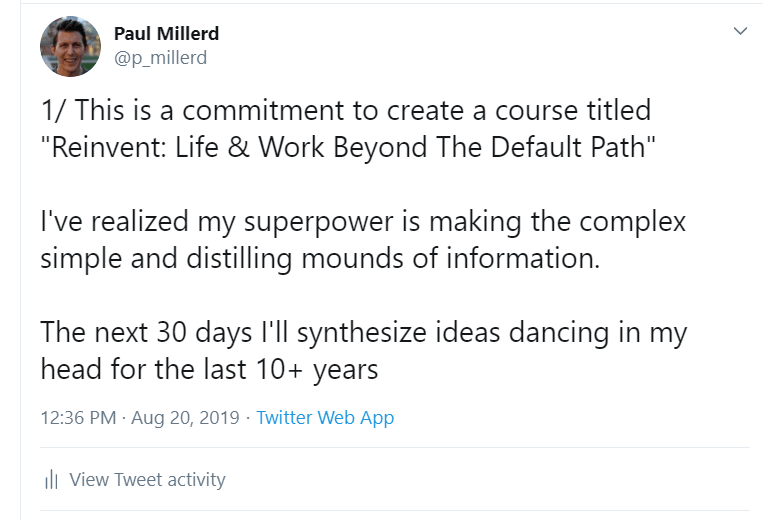The height and width of the screenshot is (520, 763).
Task: Select the View Tweet activity text
Action: [x=147, y=480]
